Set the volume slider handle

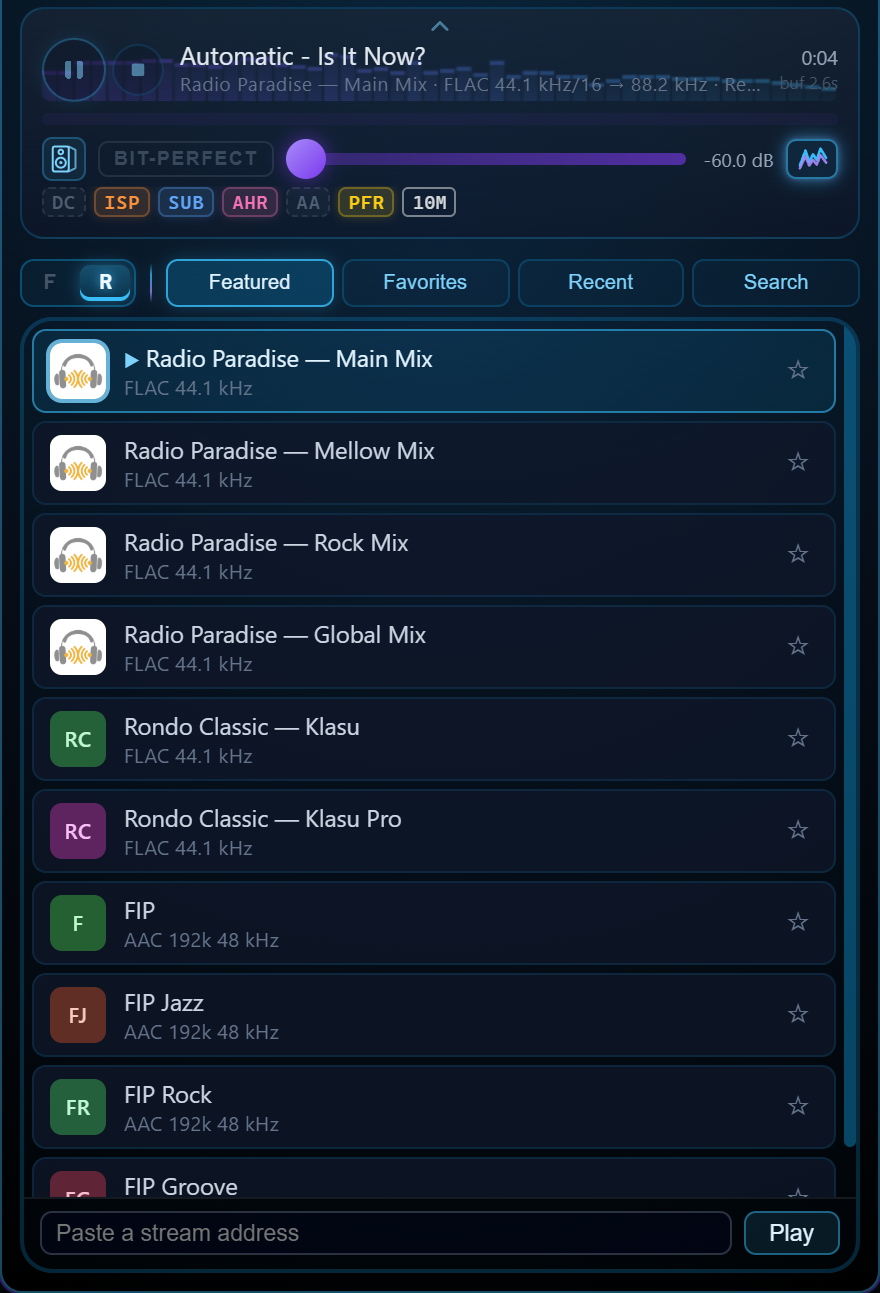[x=306, y=159]
